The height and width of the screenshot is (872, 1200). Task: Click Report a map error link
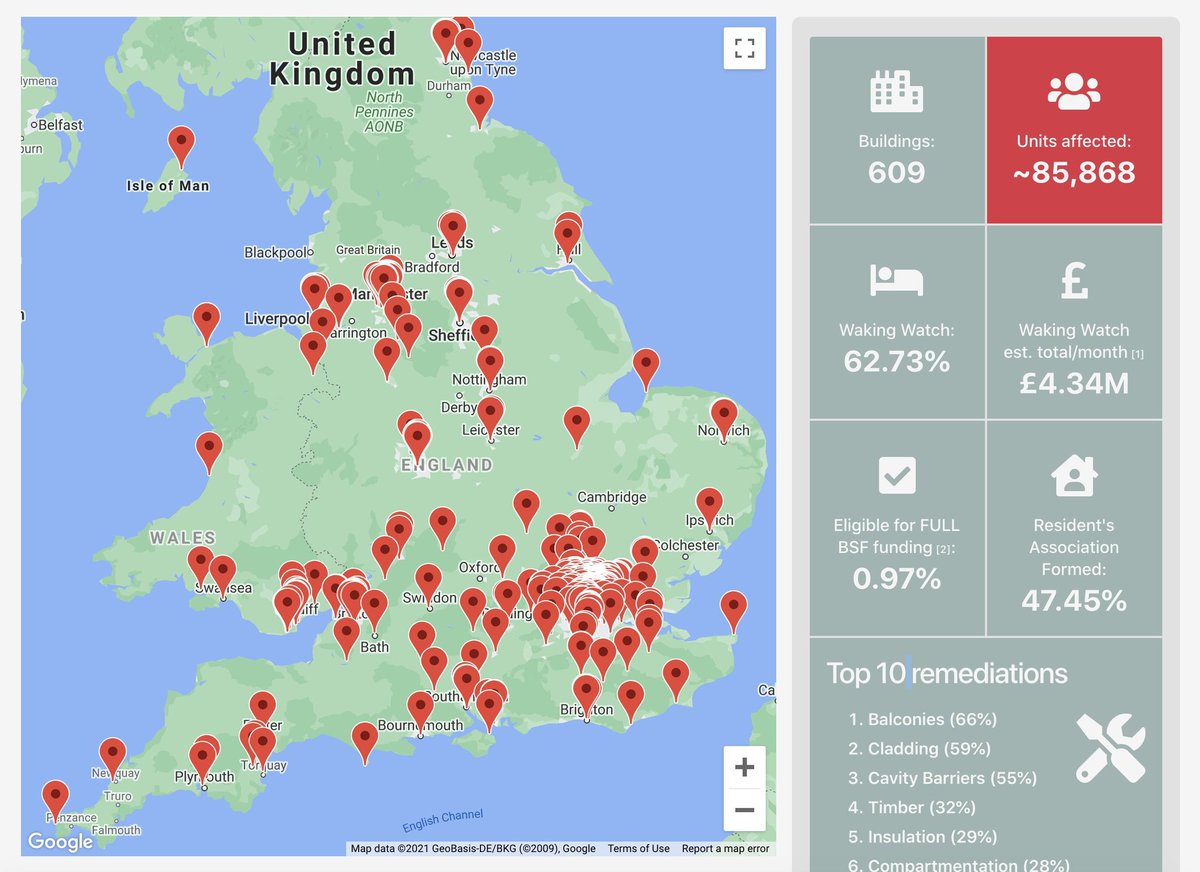(726, 848)
